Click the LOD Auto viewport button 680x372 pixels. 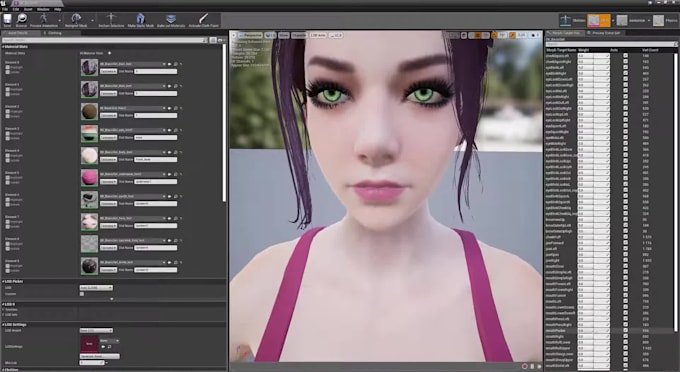click(318, 35)
